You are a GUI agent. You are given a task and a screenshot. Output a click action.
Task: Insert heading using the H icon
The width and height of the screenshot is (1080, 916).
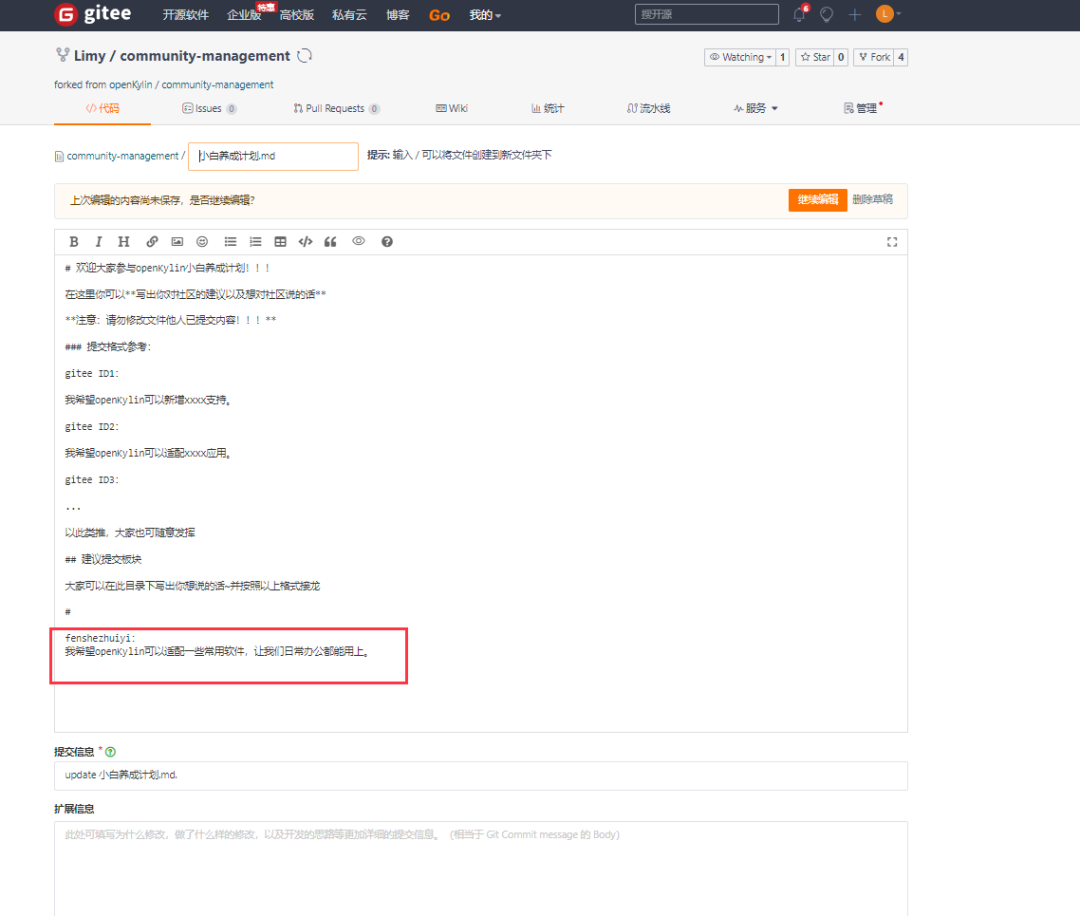pyautogui.click(x=123, y=242)
